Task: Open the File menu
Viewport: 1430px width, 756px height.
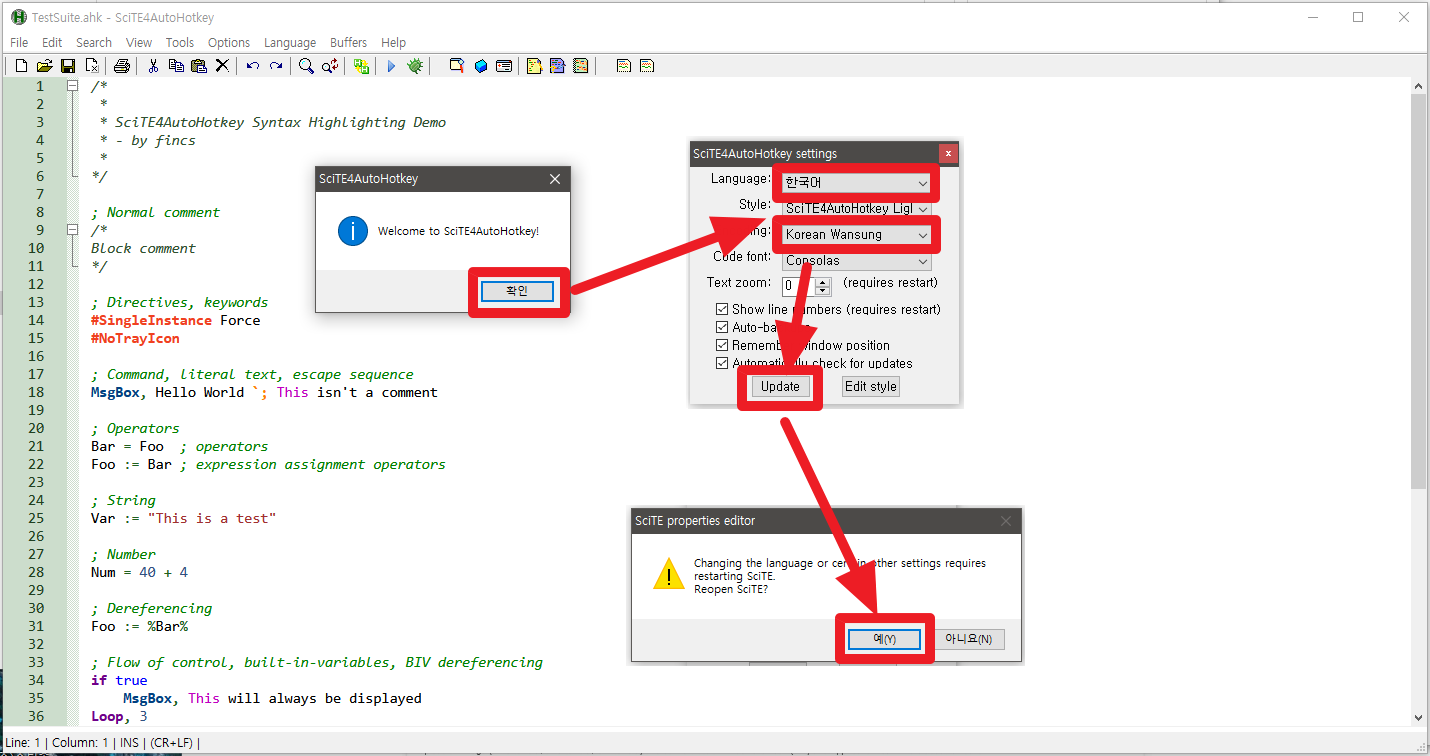Action: [x=19, y=42]
